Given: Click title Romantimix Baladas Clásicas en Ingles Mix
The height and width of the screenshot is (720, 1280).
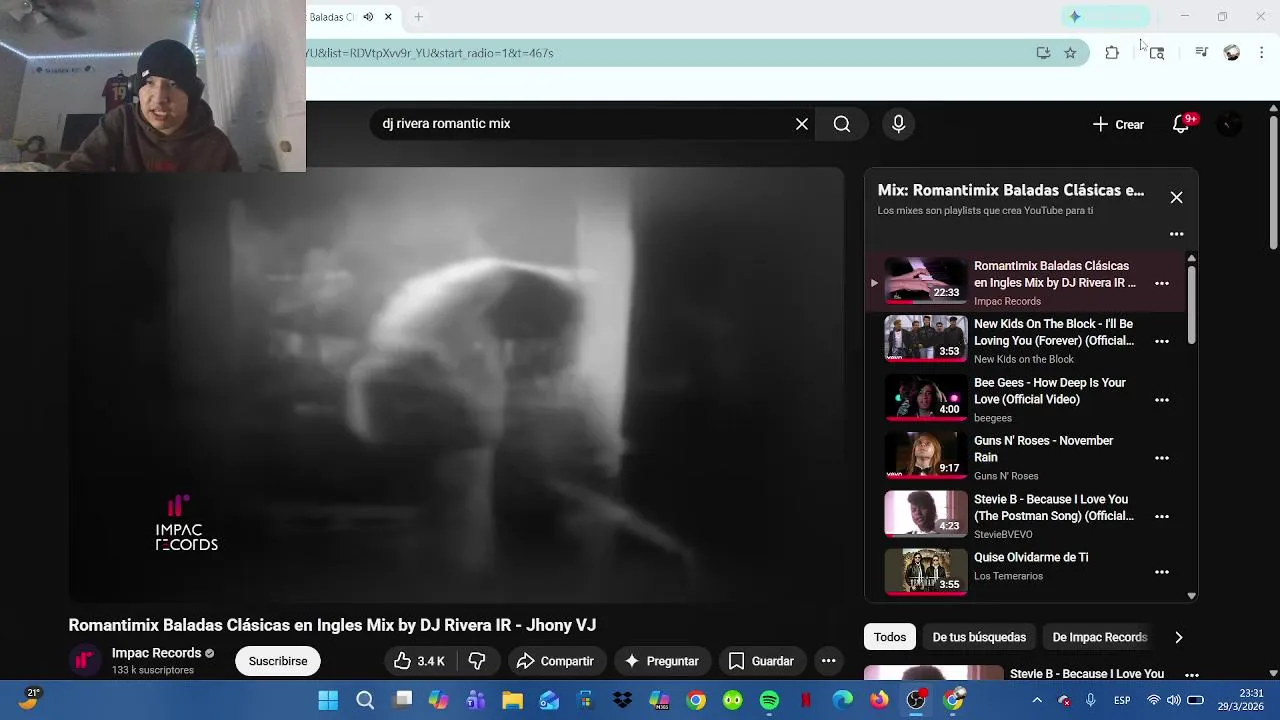Looking at the screenshot, I should pos(332,625).
